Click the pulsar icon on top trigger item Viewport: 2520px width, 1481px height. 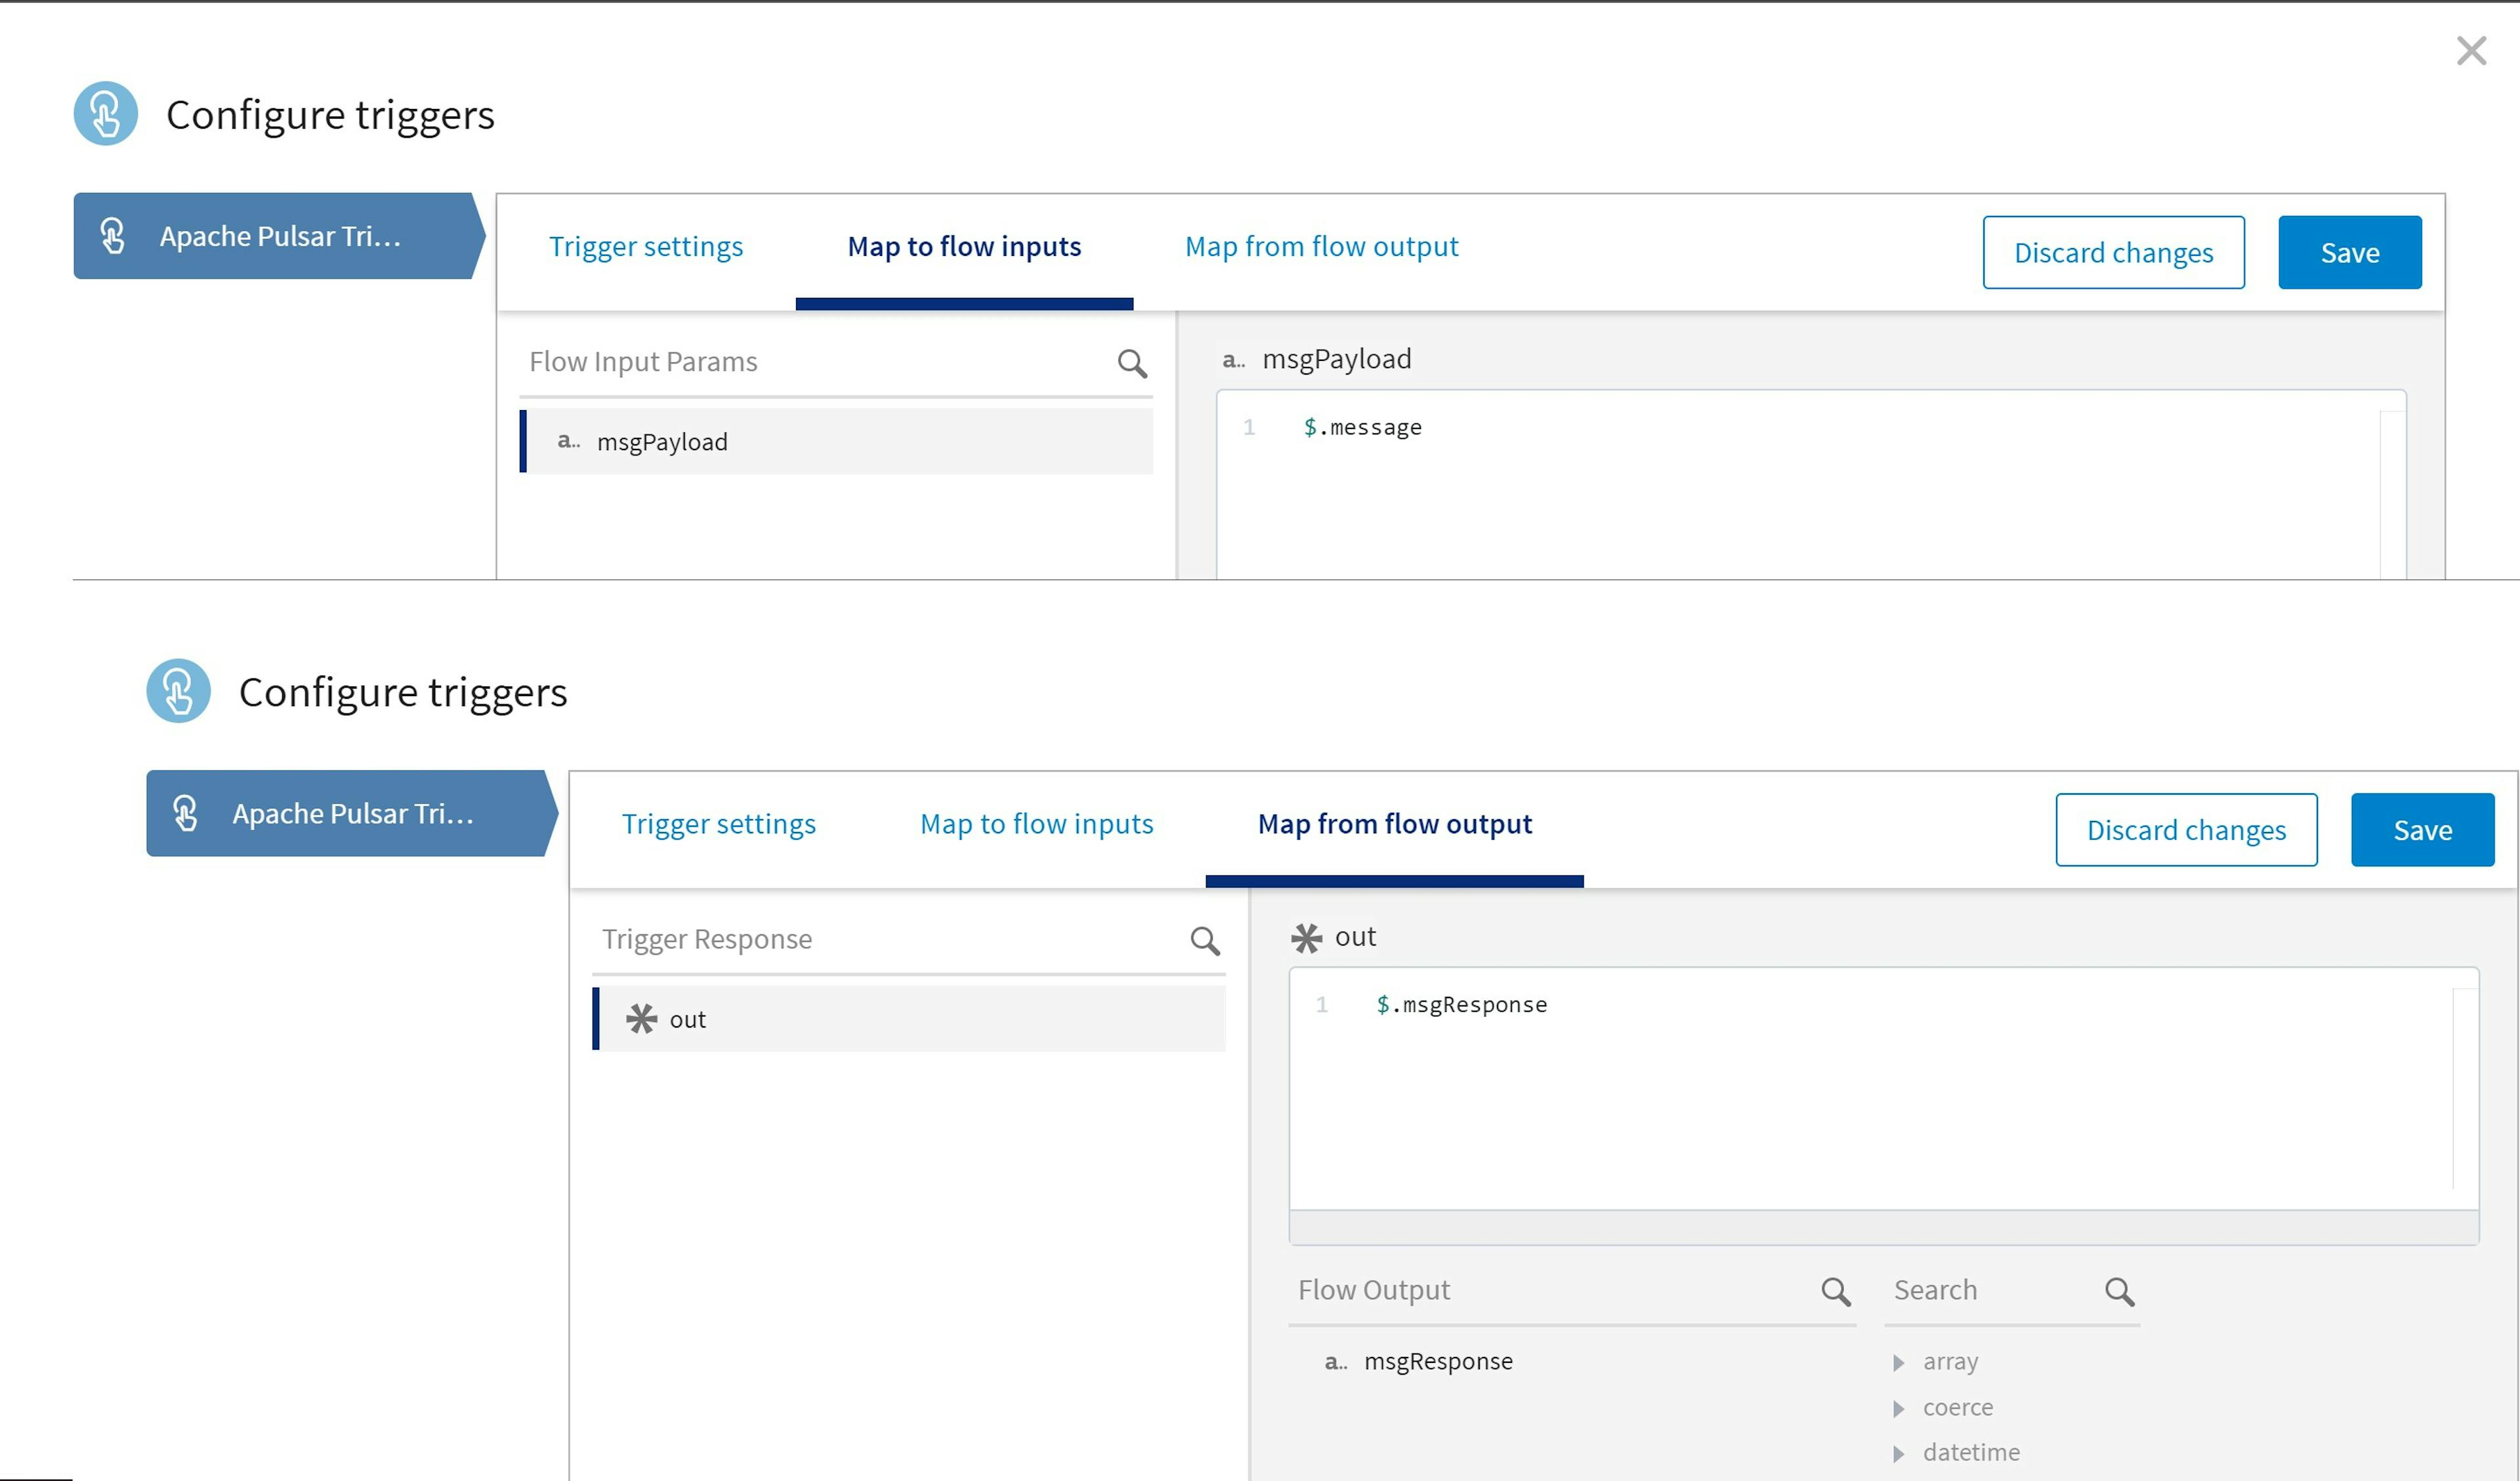[x=113, y=235]
